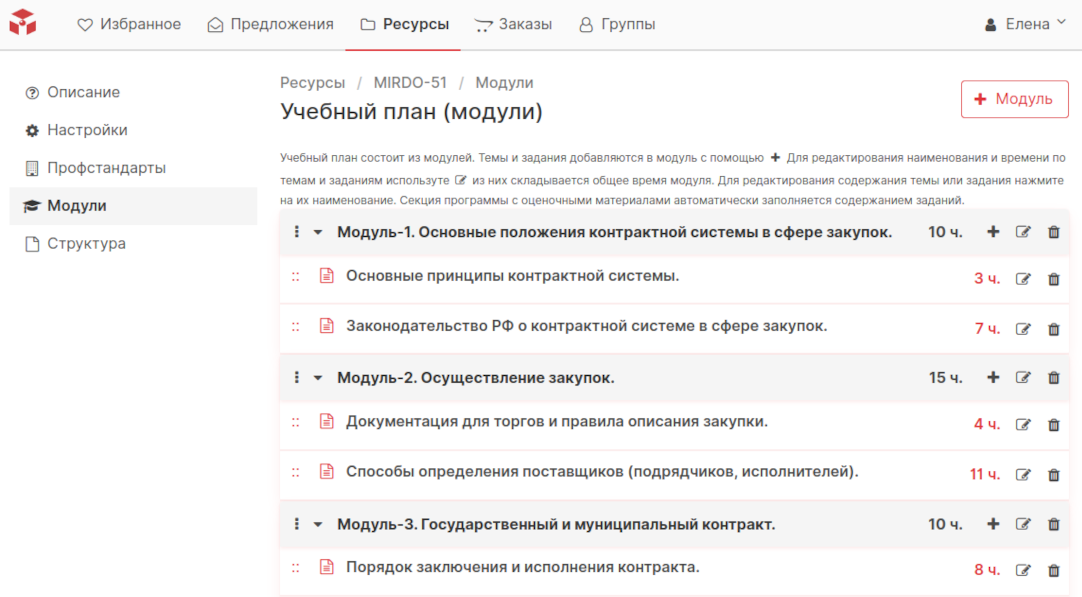Add a topic to Модуль-1 with plus icon
The height and width of the screenshot is (597, 1082).
coord(993,232)
